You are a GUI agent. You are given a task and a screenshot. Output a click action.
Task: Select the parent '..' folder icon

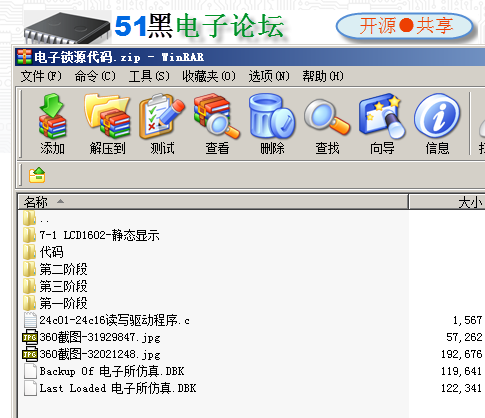click(30, 218)
